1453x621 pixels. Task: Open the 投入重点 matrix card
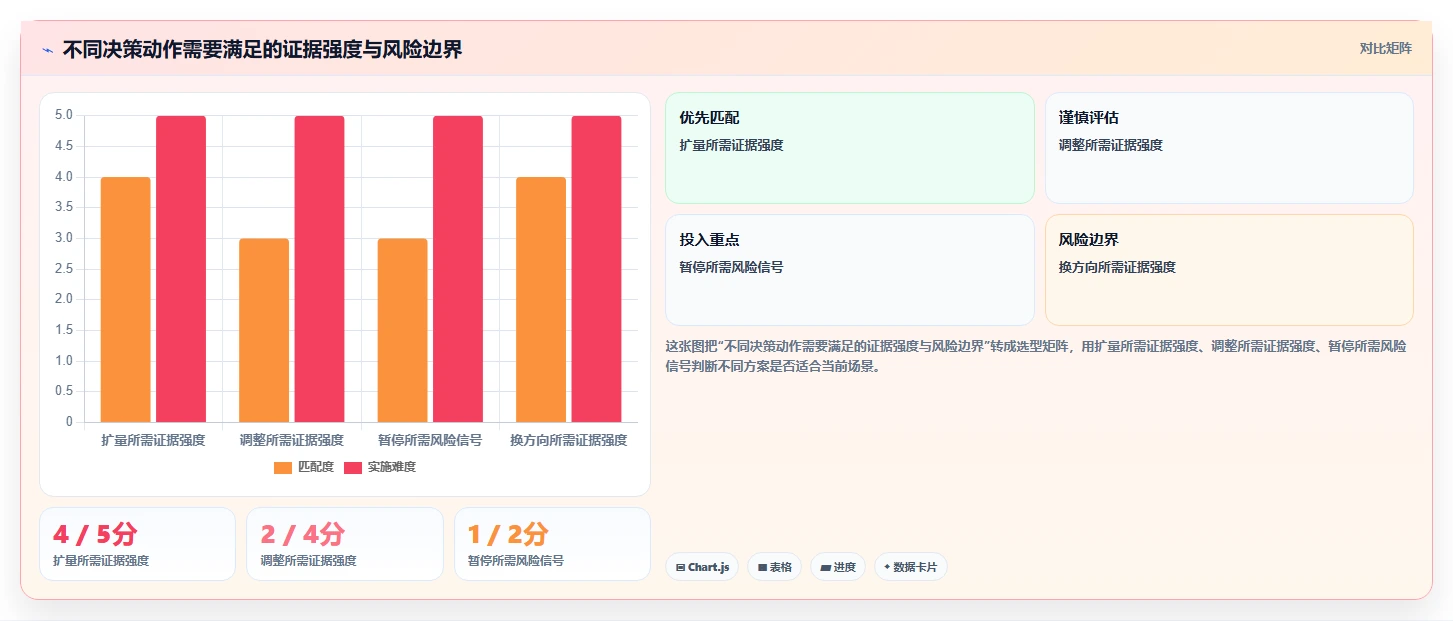[x=850, y=270]
